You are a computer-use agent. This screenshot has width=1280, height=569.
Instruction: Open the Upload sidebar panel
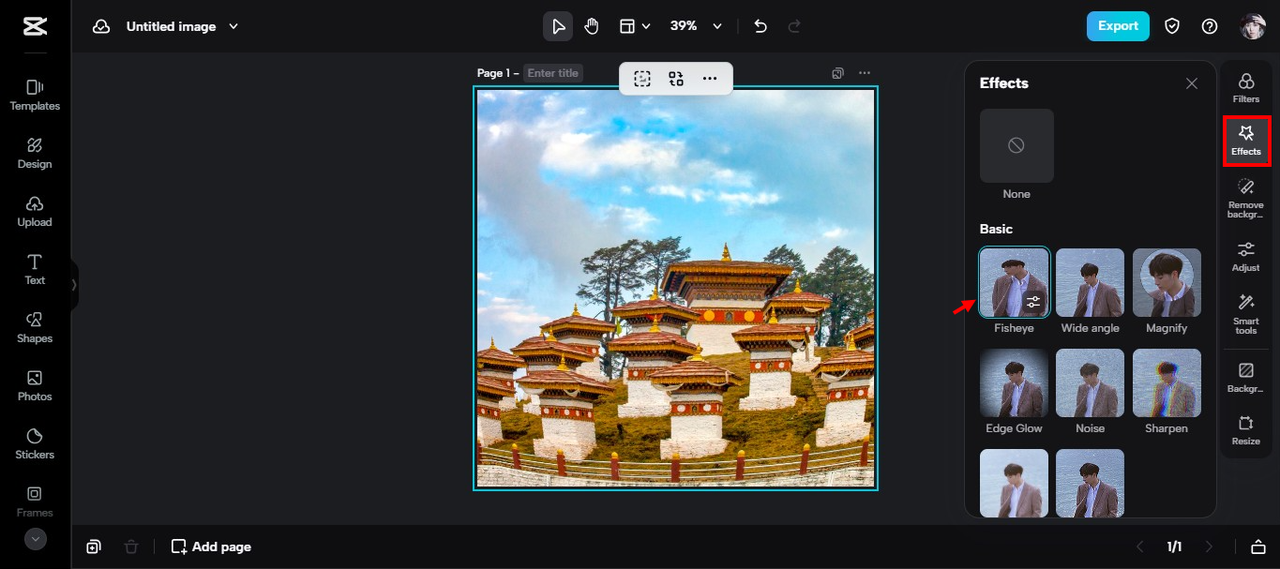click(35, 211)
